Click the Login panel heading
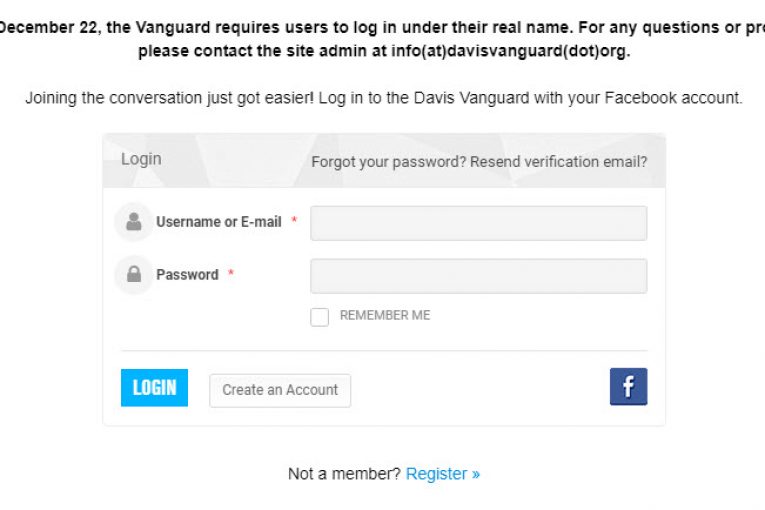Screen dimensions: 765x510 point(141,159)
